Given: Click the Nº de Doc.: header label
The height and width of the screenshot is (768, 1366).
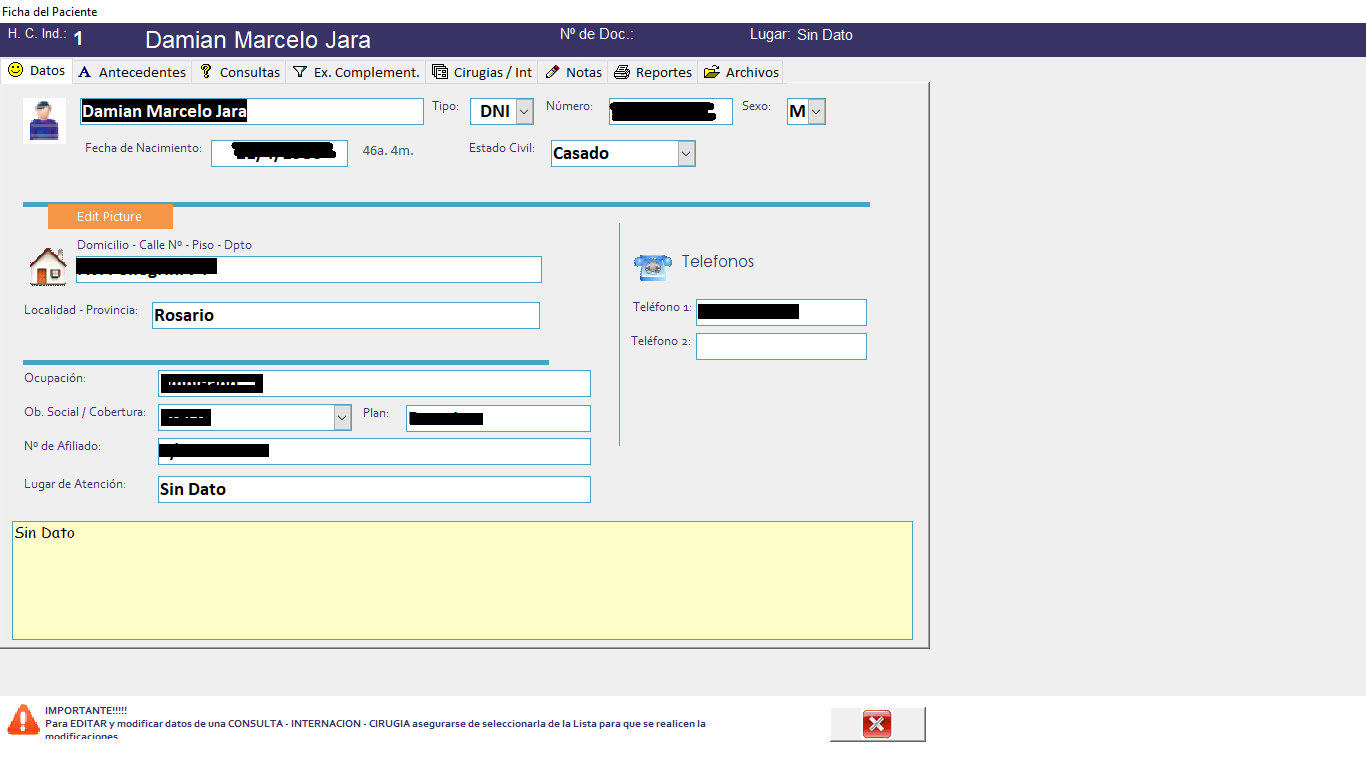Looking at the screenshot, I should coord(597,34).
